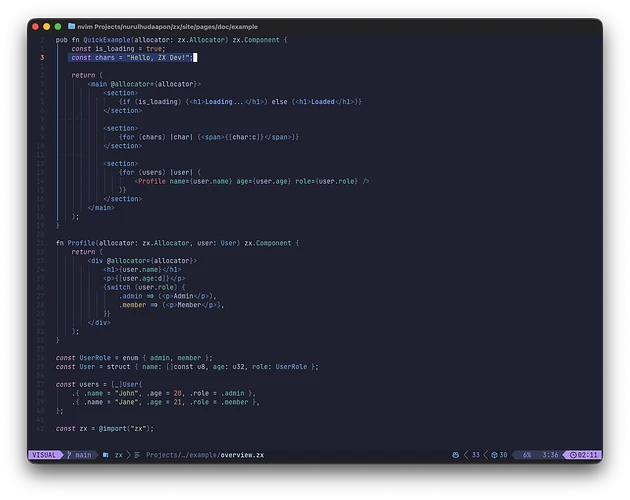Click the folder icon beside zx in statusline

point(103,454)
